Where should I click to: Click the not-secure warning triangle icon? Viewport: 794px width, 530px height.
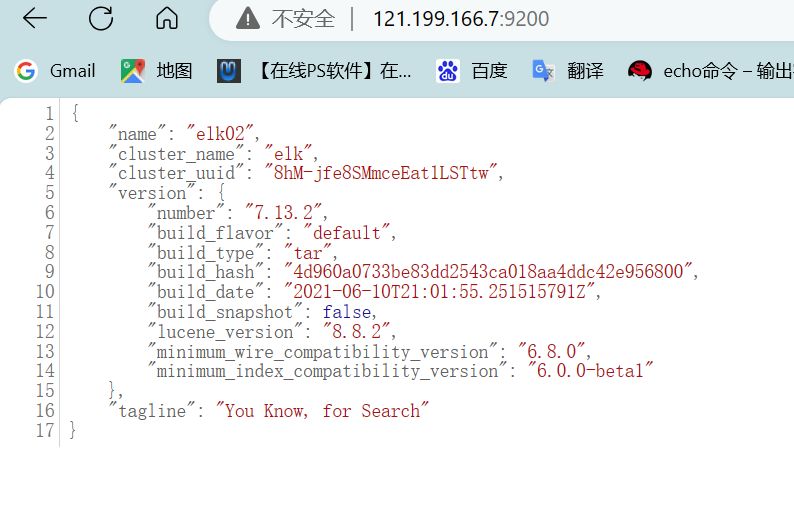click(x=248, y=19)
